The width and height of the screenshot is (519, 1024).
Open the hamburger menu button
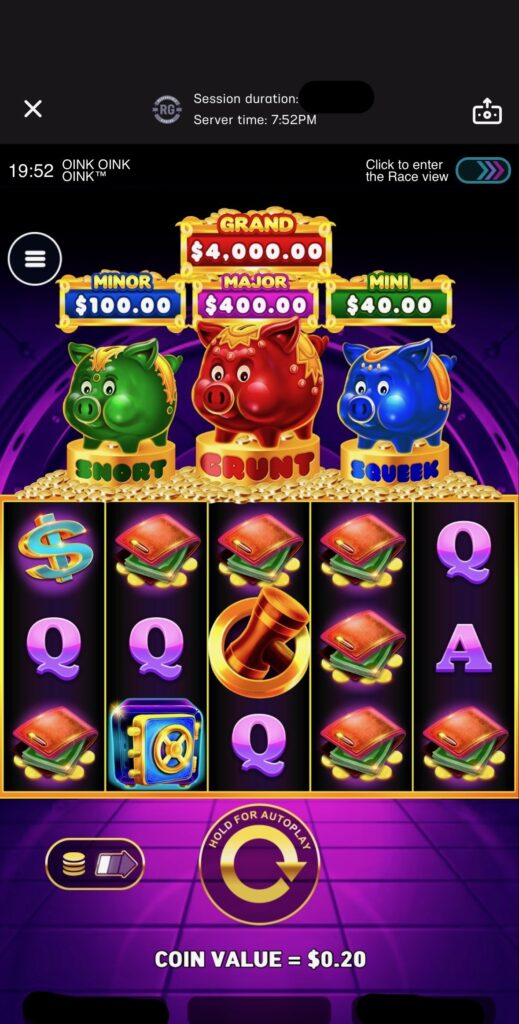pos(35,259)
